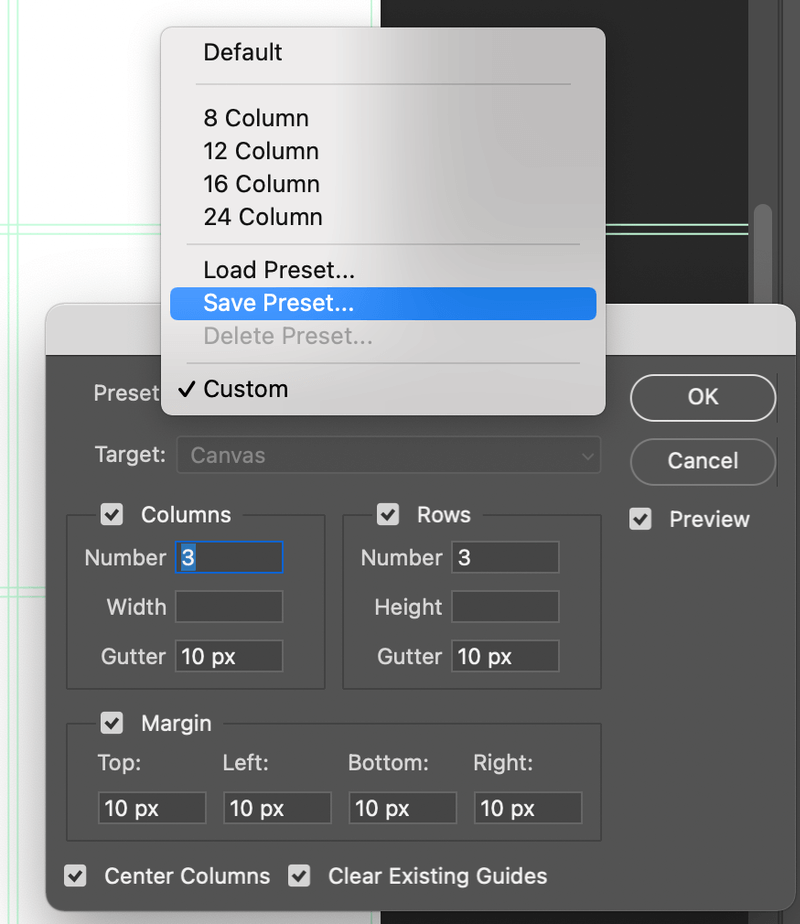
Task: Click Load Preset menu entry
Action: pyautogui.click(x=279, y=270)
